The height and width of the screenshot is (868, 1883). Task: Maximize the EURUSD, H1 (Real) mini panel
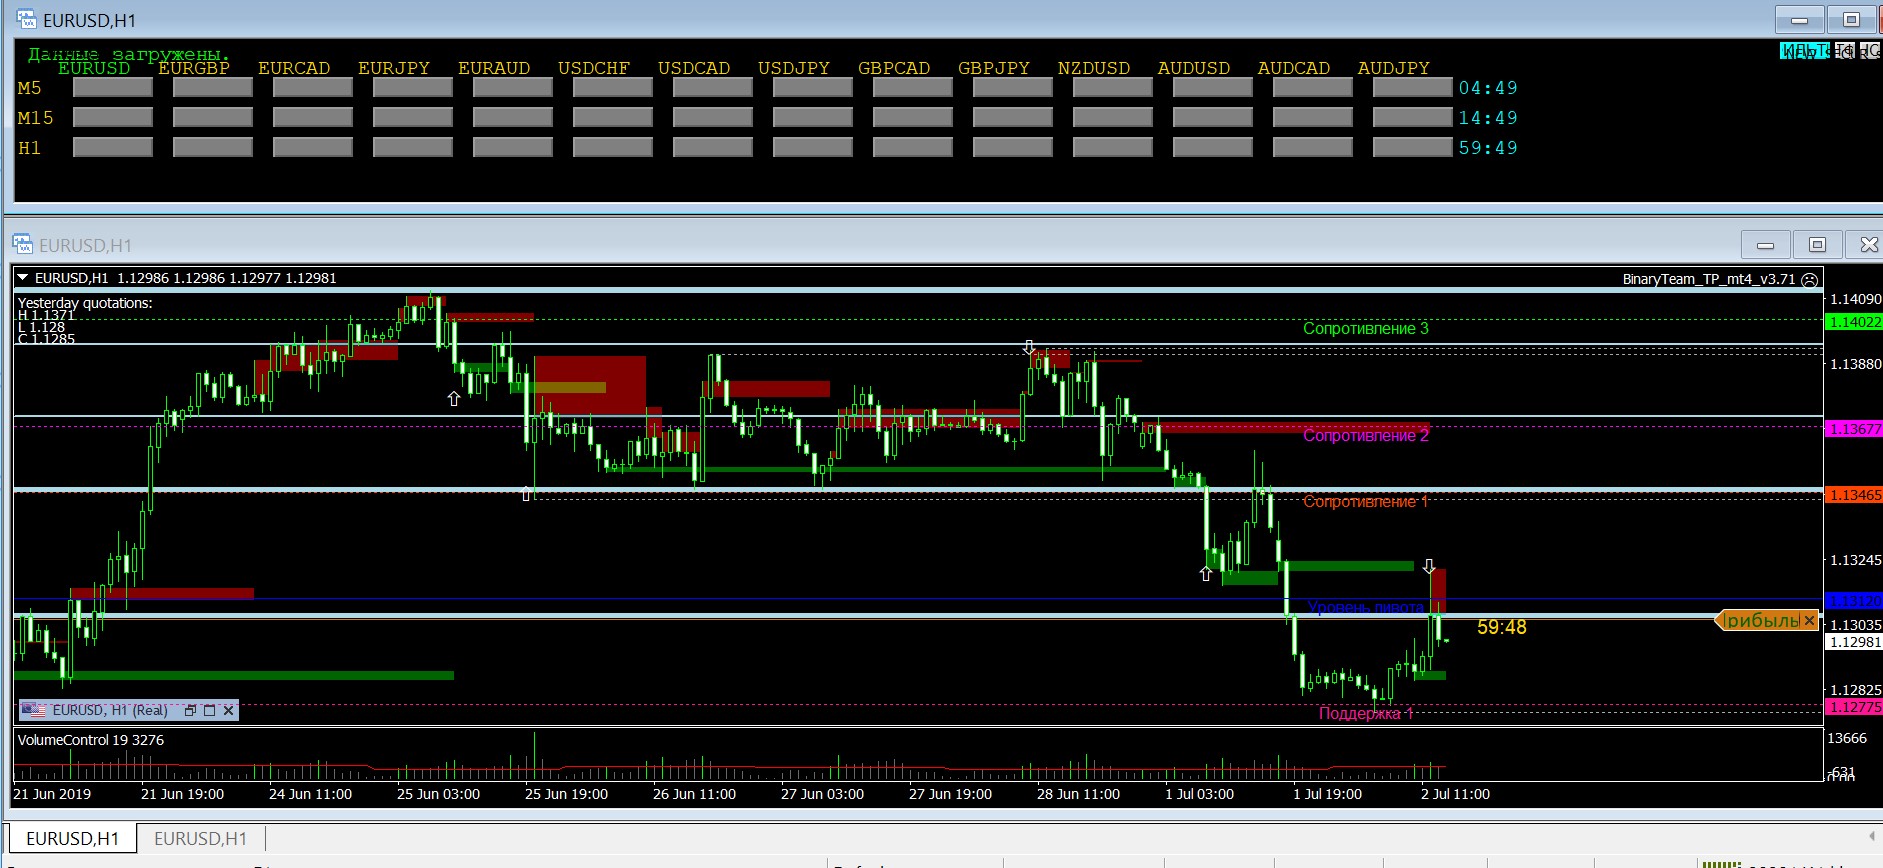coord(209,710)
